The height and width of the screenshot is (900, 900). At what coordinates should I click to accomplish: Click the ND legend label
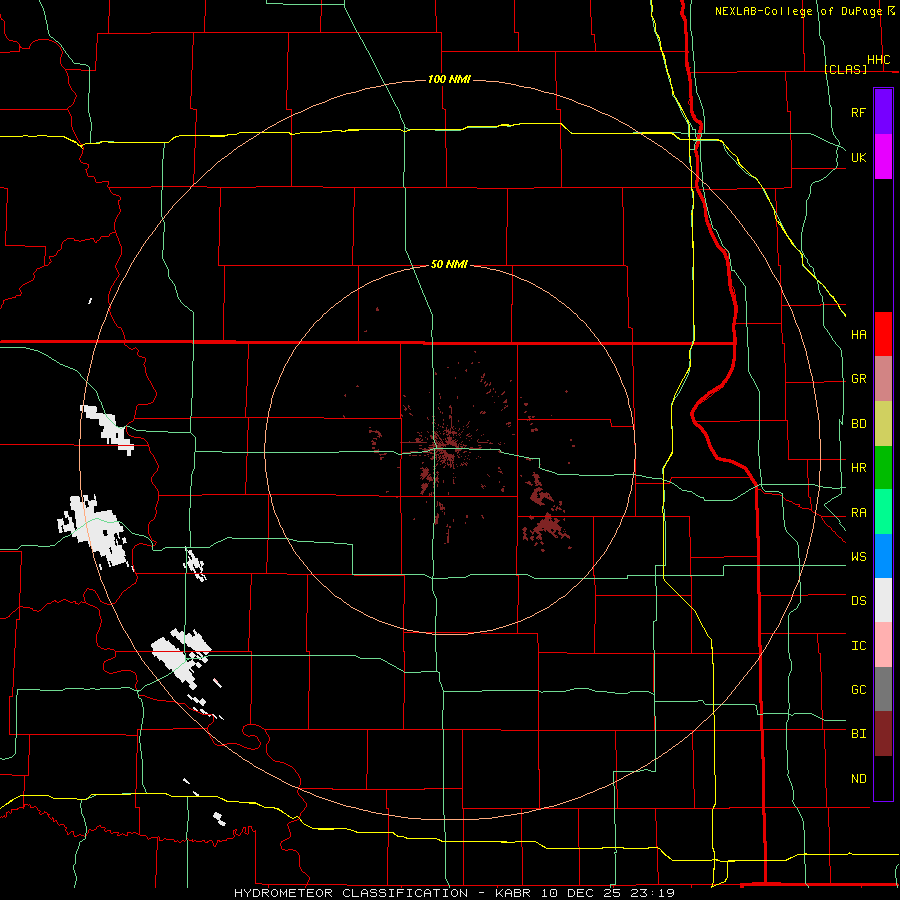(x=859, y=779)
